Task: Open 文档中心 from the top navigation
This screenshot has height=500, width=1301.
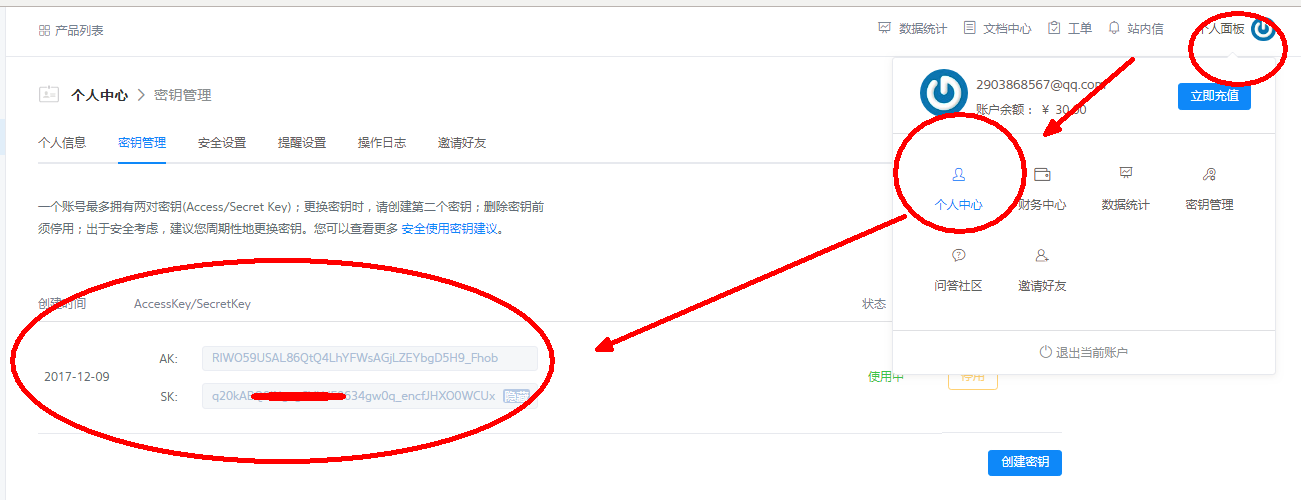Action: coord(997,29)
